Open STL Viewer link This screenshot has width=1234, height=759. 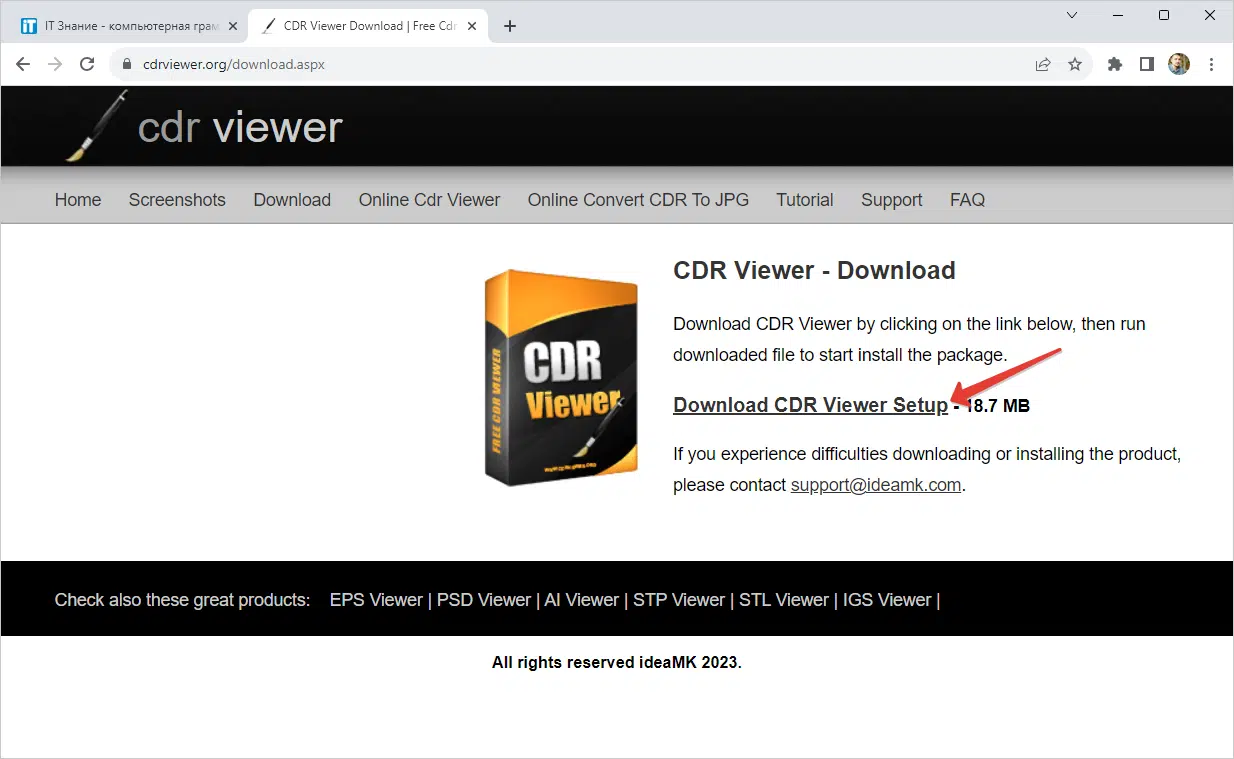784,600
